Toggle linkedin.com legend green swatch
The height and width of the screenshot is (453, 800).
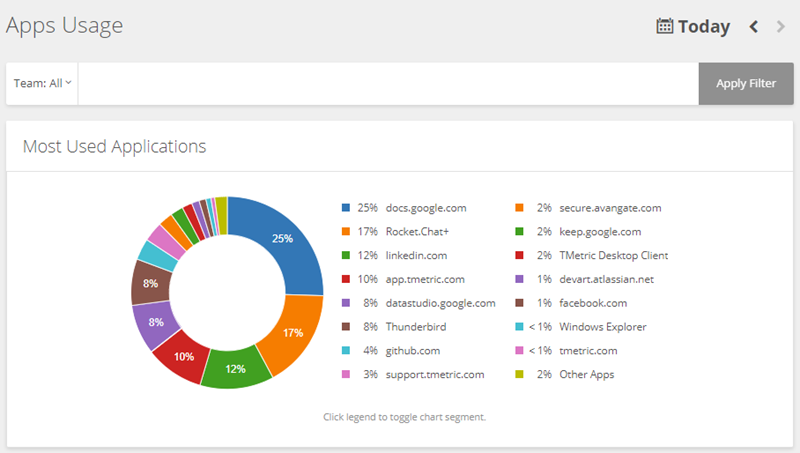pyautogui.click(x=346, y=255)
